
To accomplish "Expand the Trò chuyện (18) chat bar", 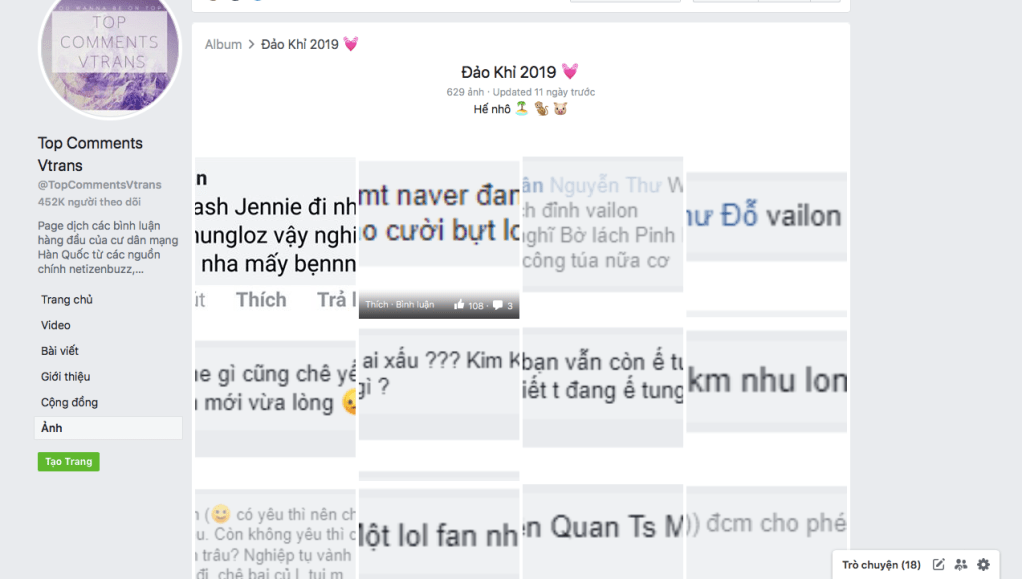I will pos(881,565).
